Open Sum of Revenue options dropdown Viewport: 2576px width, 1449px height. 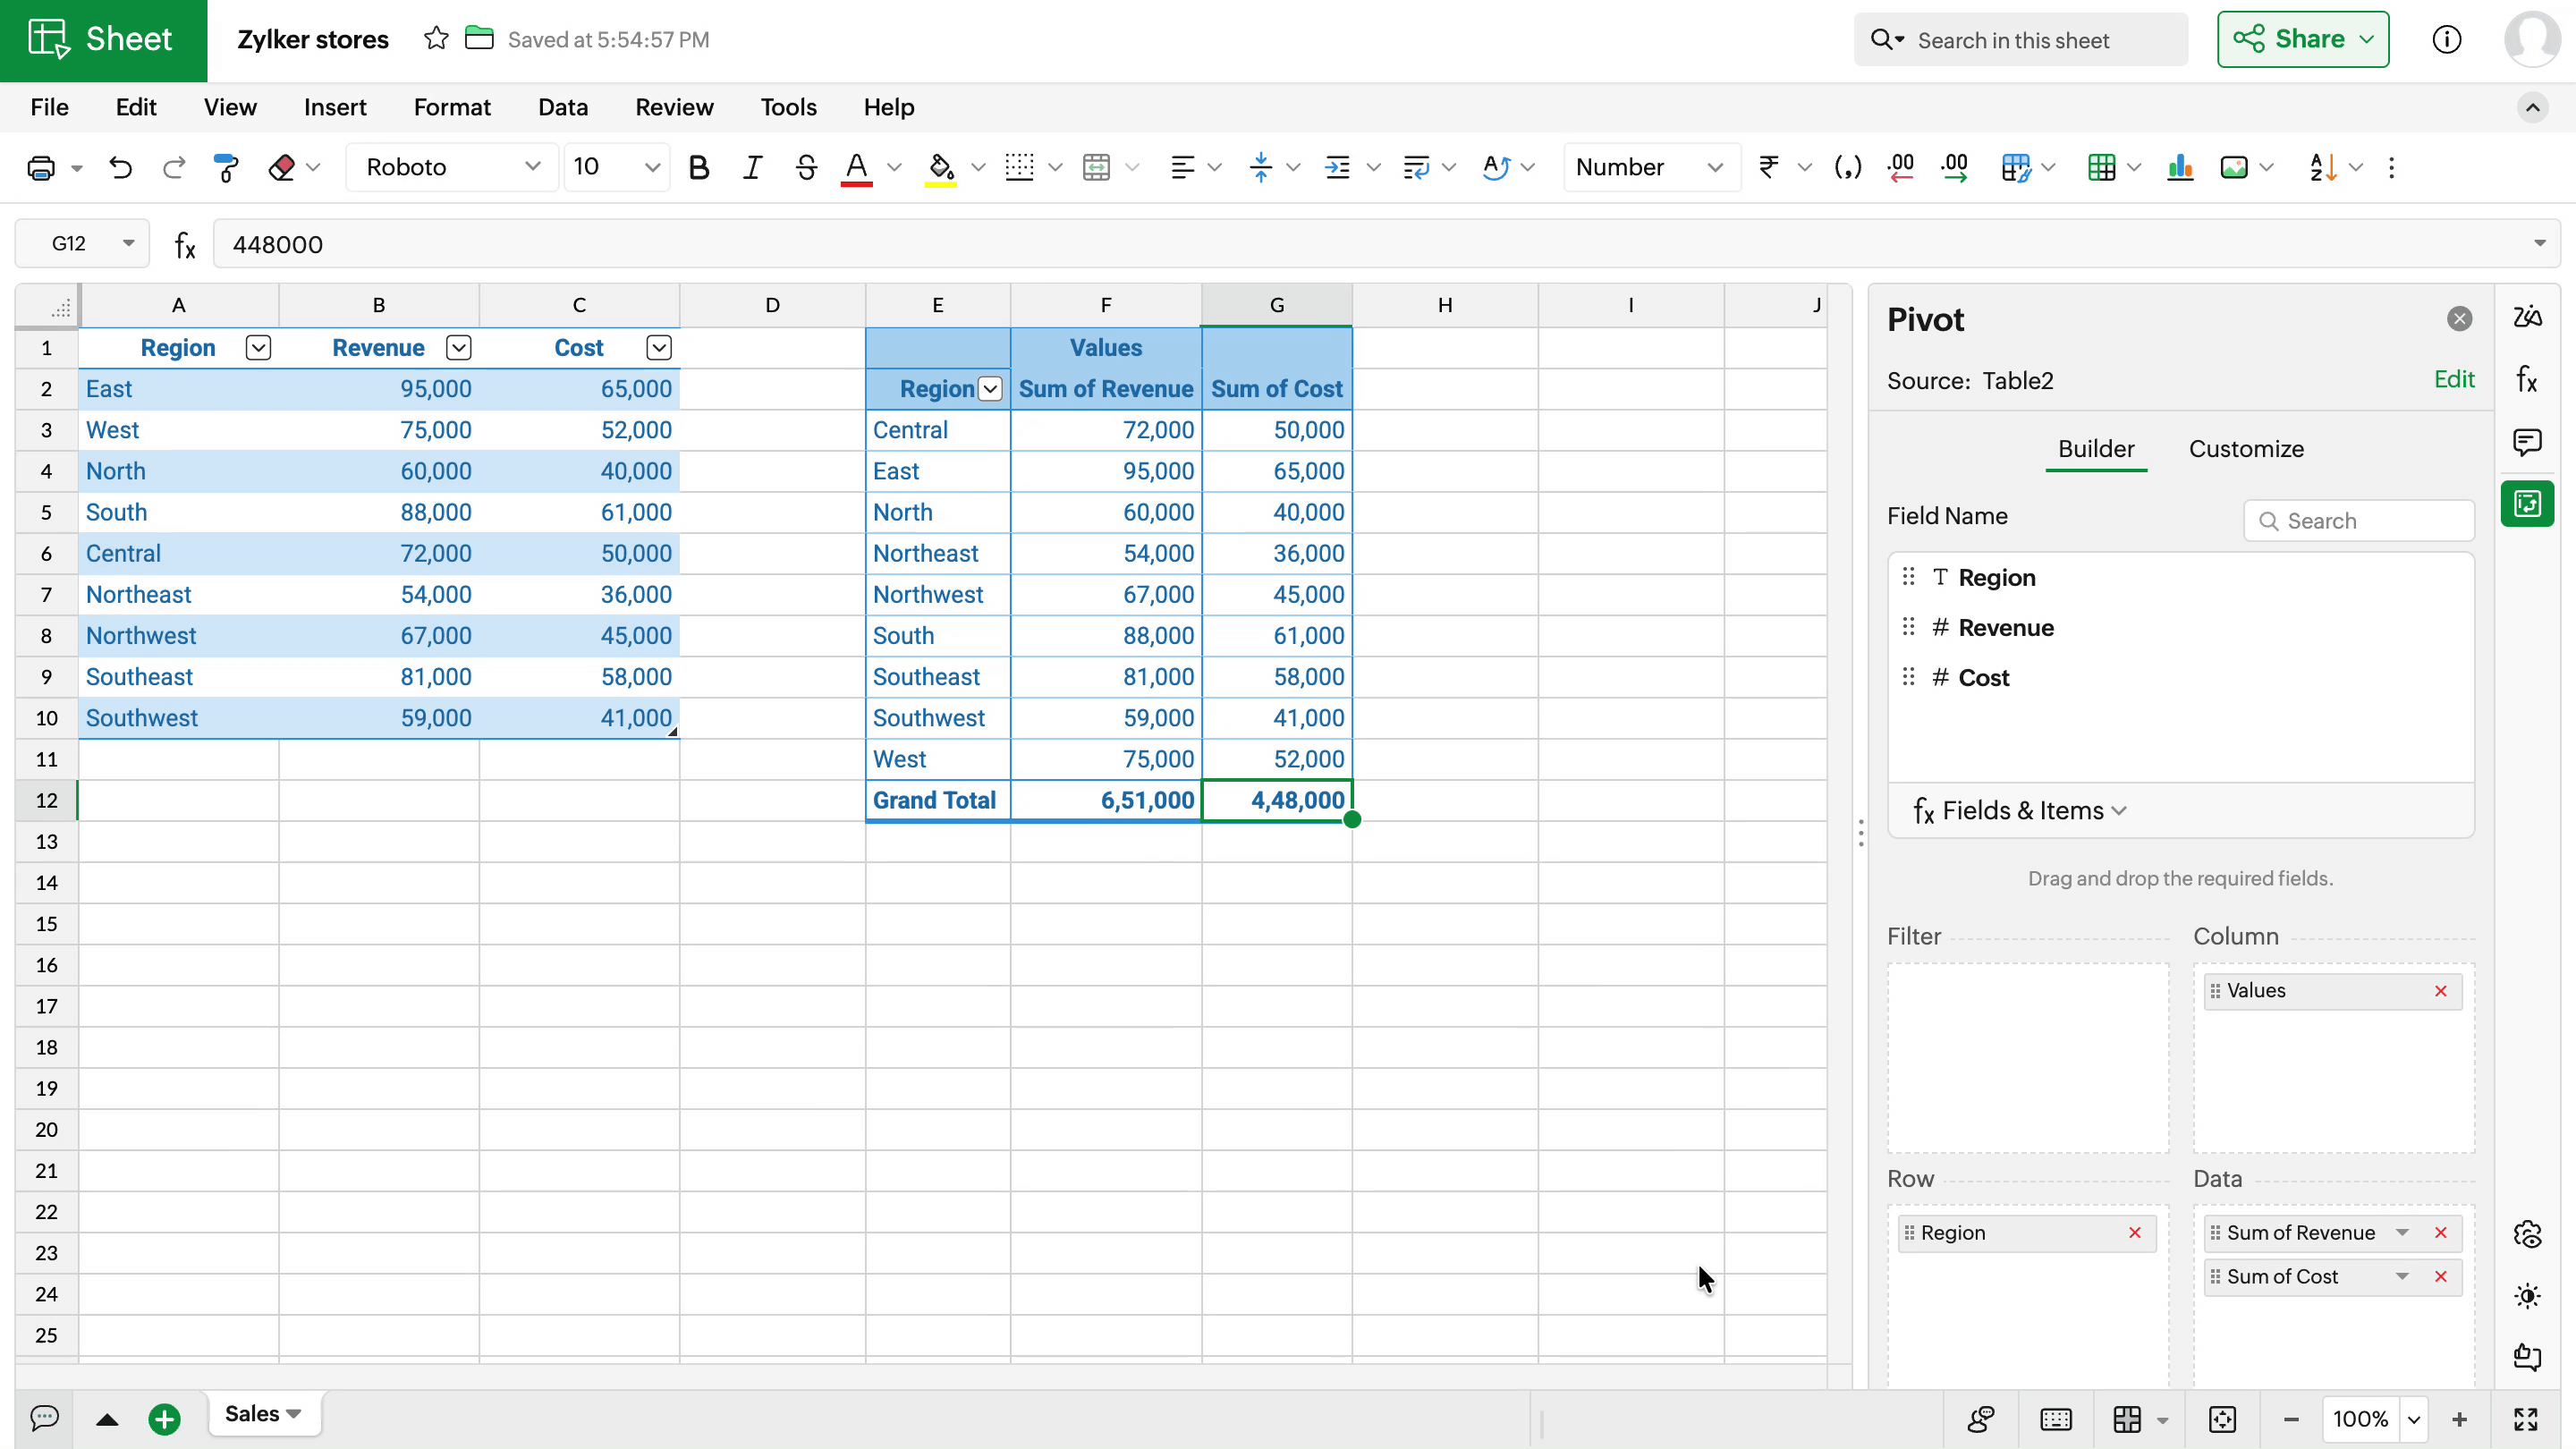[x=2402, y=1232]
